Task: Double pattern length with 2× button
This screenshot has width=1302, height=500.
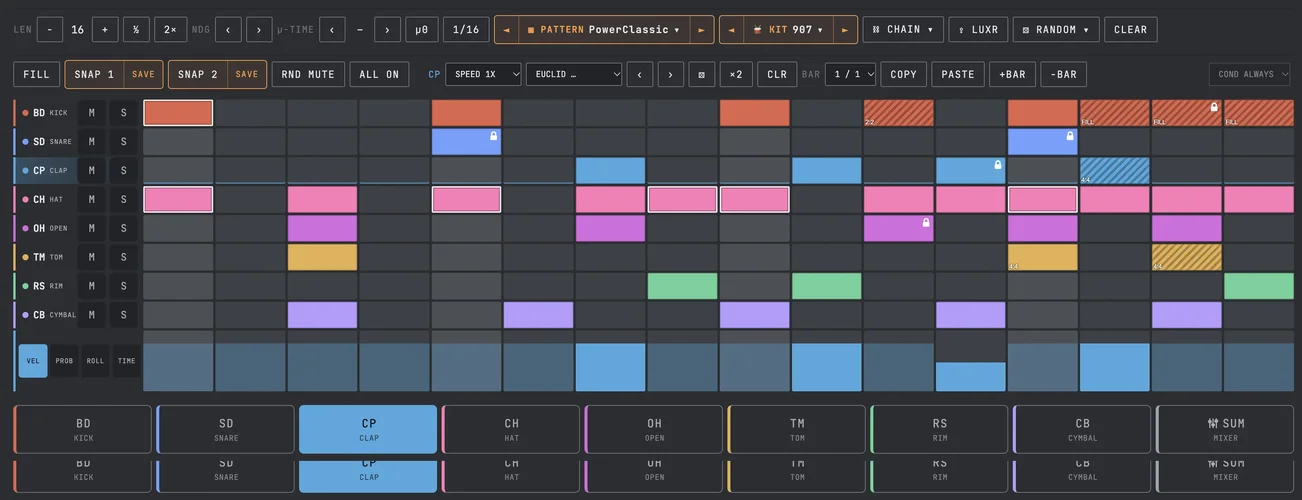Action: (170, 29)
